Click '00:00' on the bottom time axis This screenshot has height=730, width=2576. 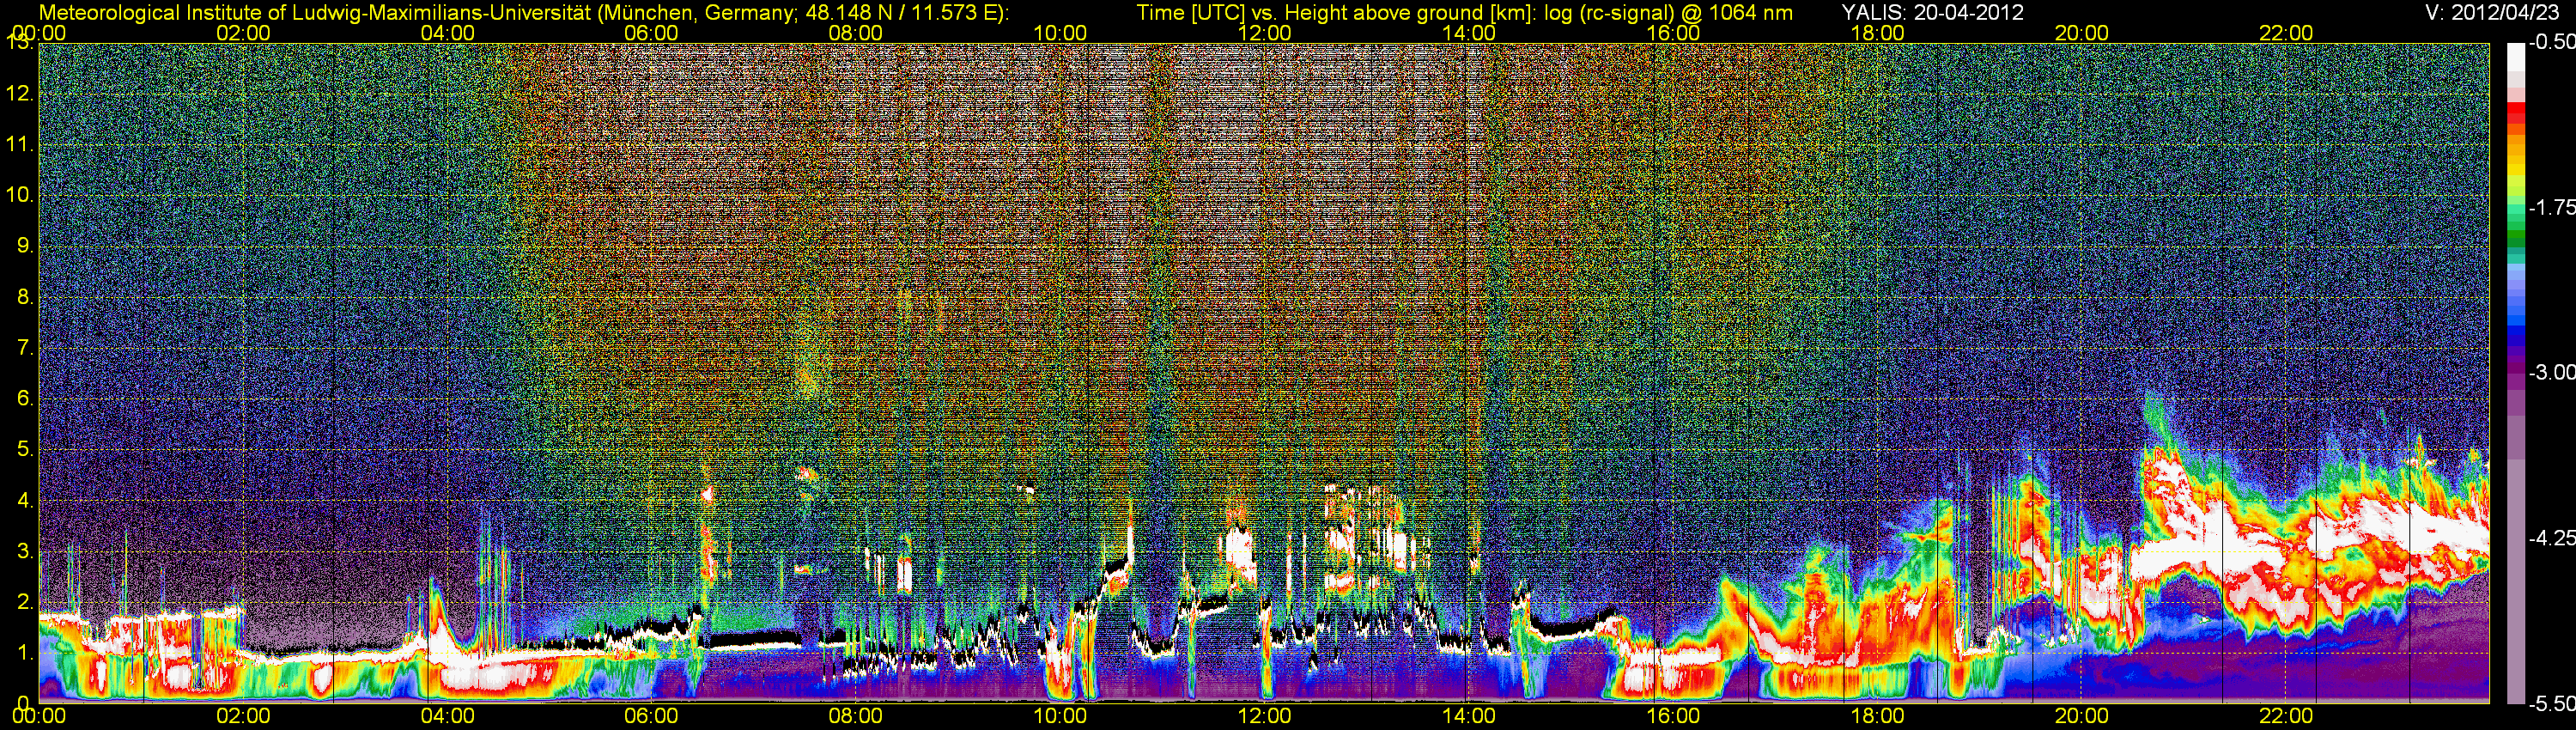(x=39, y=716)
